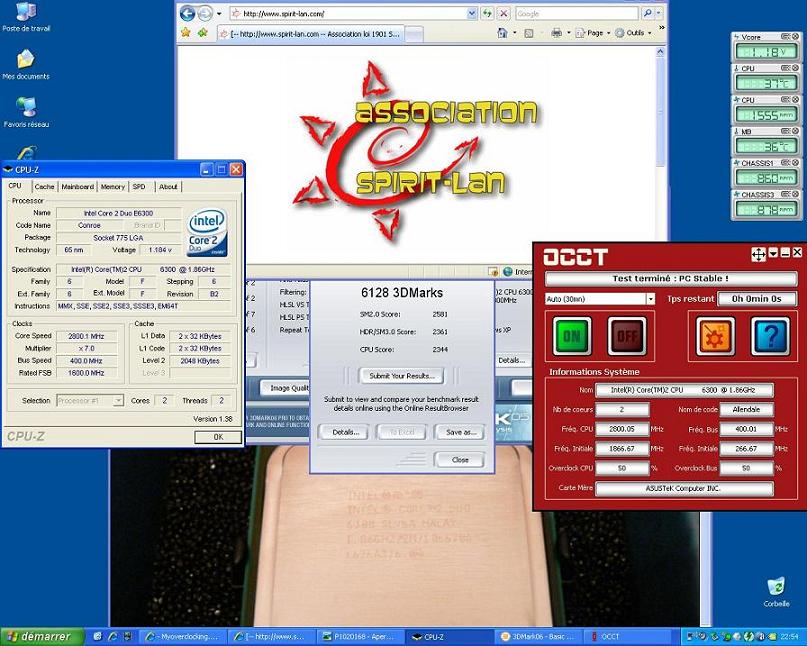Switch to the Memory tab in CPU-Z
807x646 pixels.
[112, 186]
